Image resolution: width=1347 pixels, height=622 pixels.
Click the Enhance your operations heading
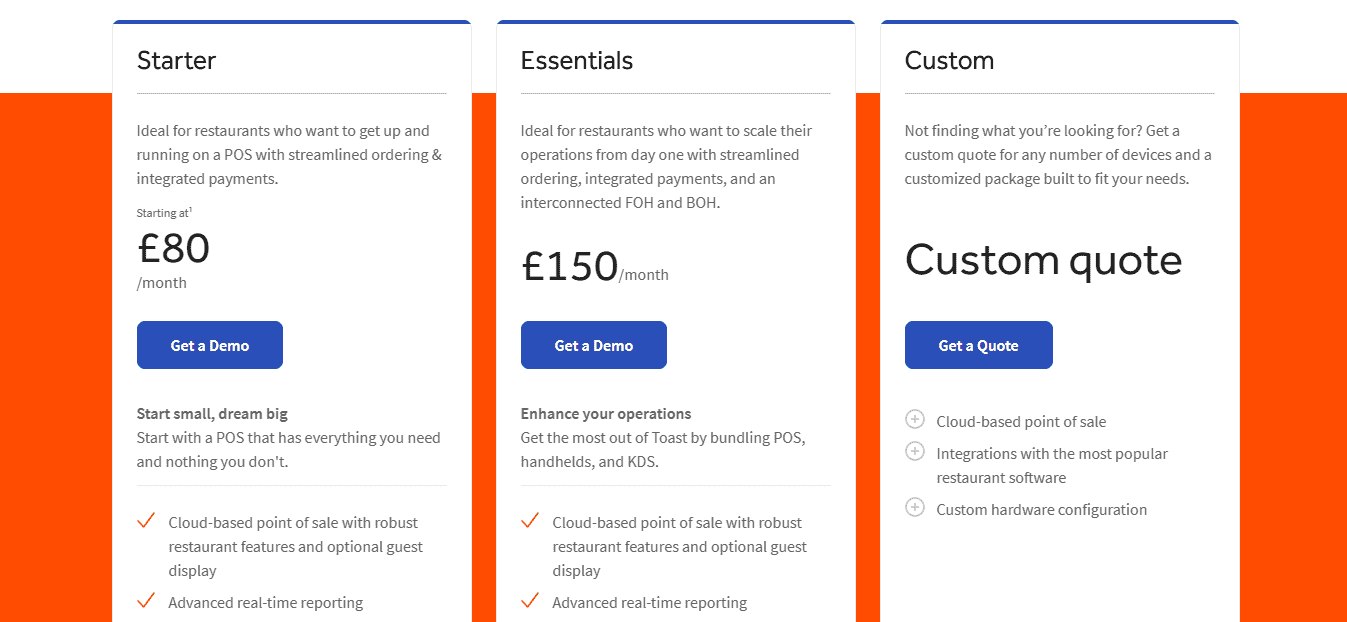coord(606,413)
